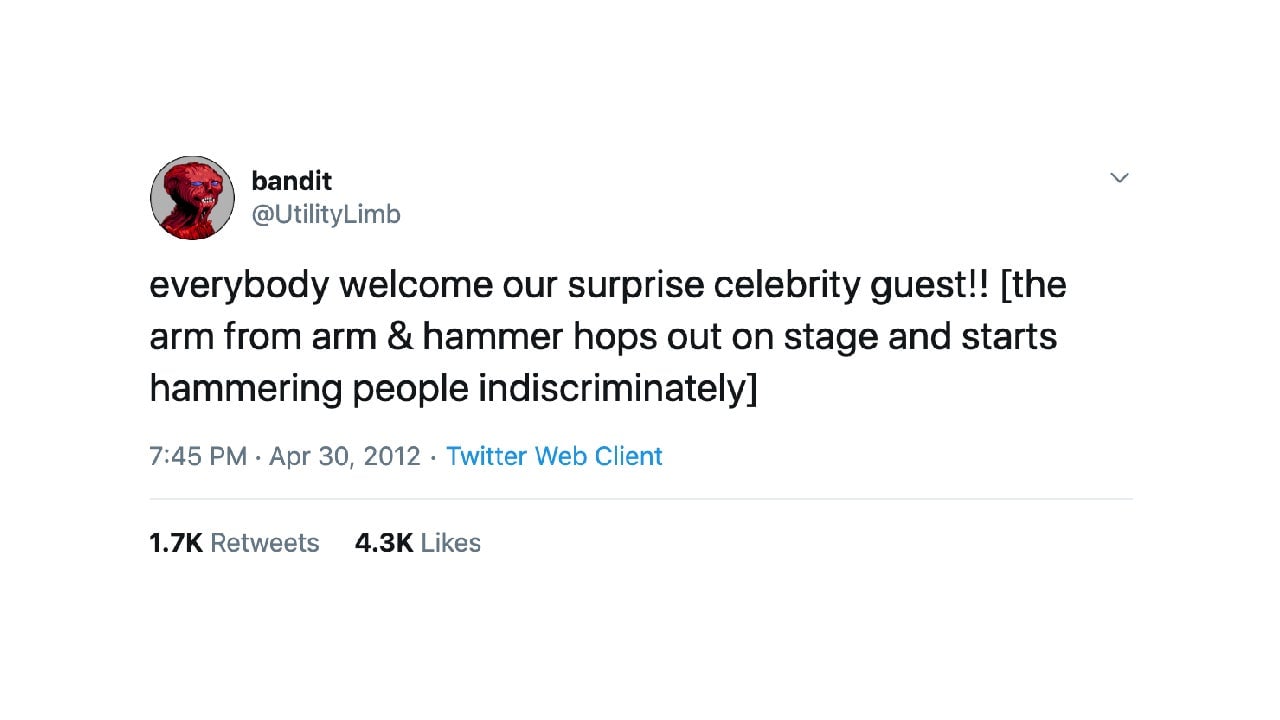Click the @UtilityLimb handle
The height and width of the screenshot is (720, 1280).
[325, 214]
